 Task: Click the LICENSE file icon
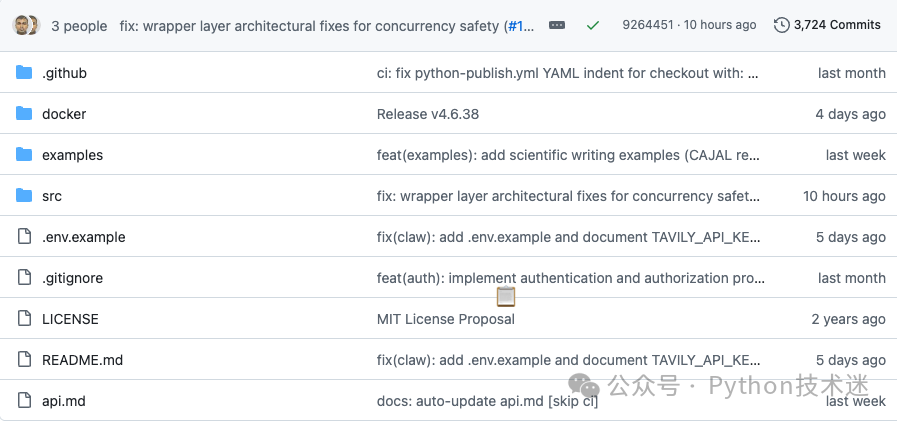pyautogui.click(x=24, y=318)
